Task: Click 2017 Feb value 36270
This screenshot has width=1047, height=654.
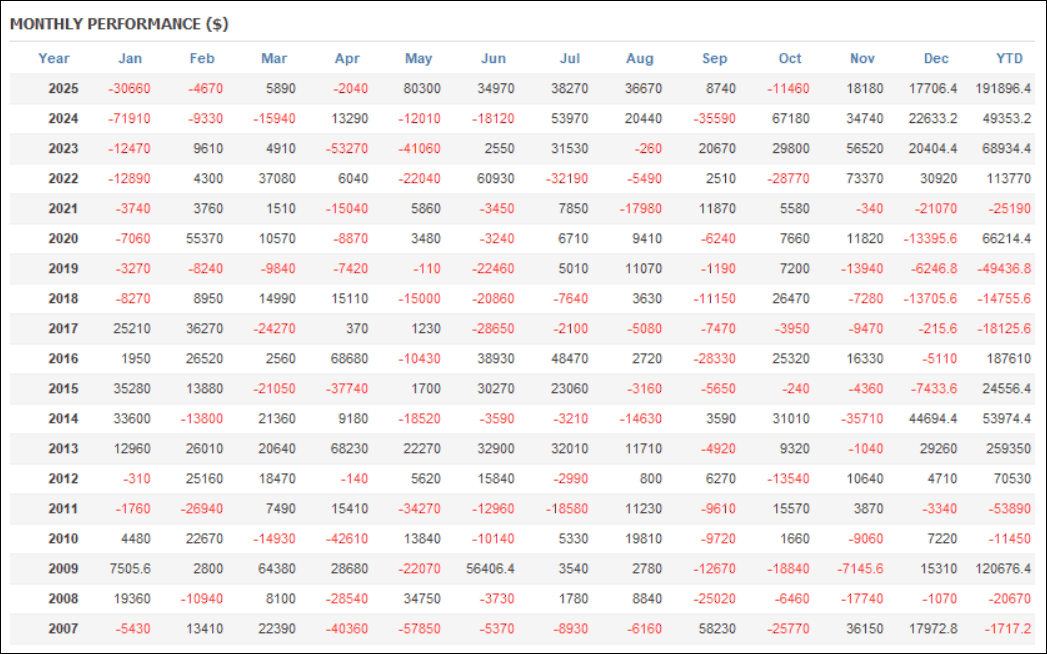Action: (204, 329)
